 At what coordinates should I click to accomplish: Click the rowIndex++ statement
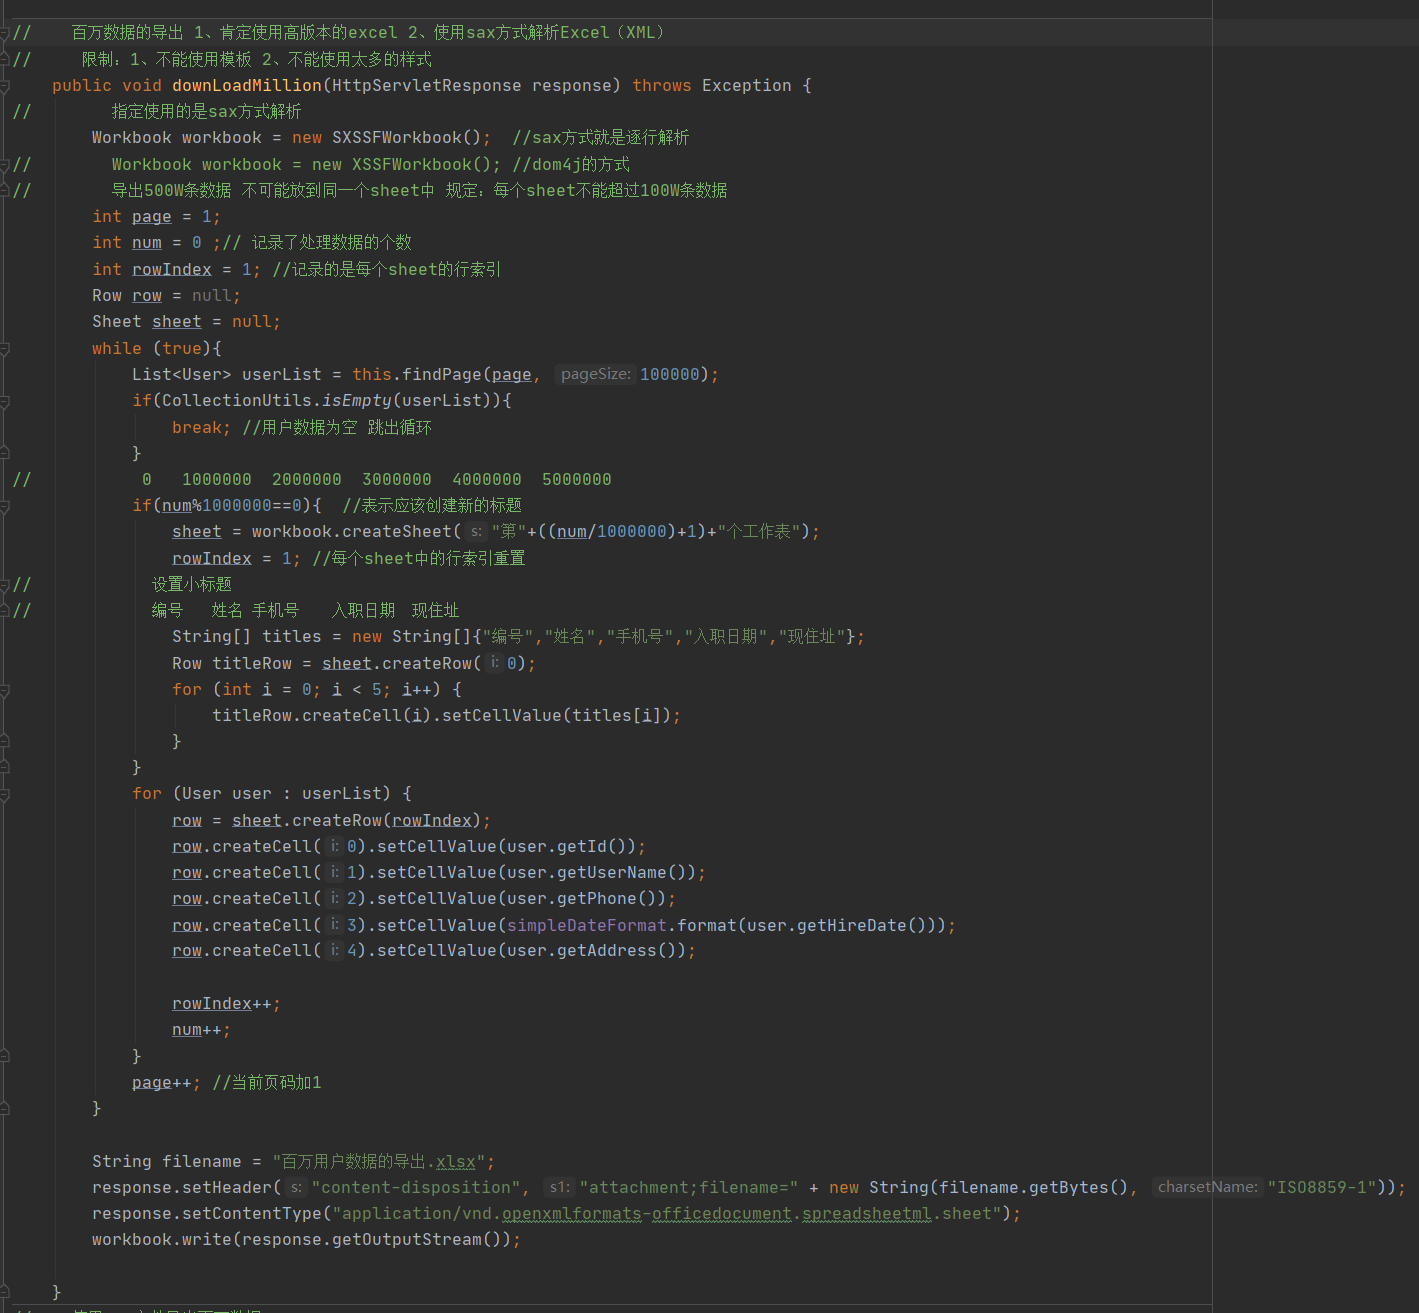[x=226, y=1004]
